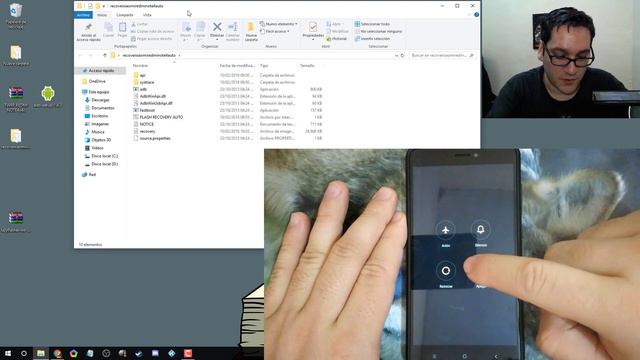The image size is (640, 360).
Task: Open Propiedades from the ribbon
Action: 313,30
